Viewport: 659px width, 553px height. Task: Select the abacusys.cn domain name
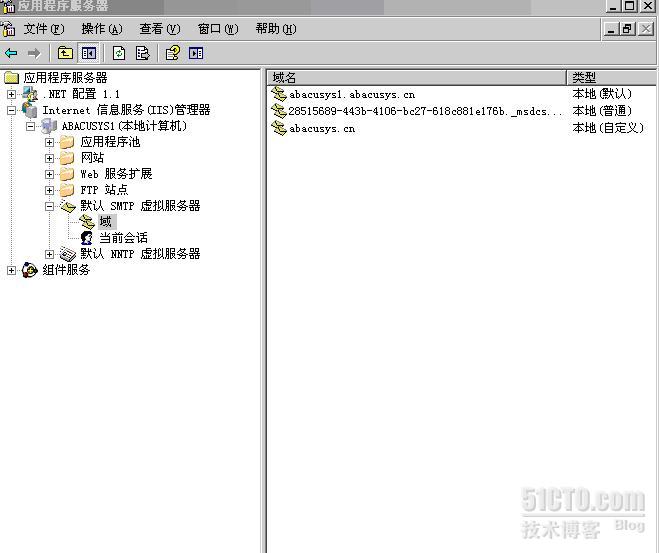click(x=322, y=129)
